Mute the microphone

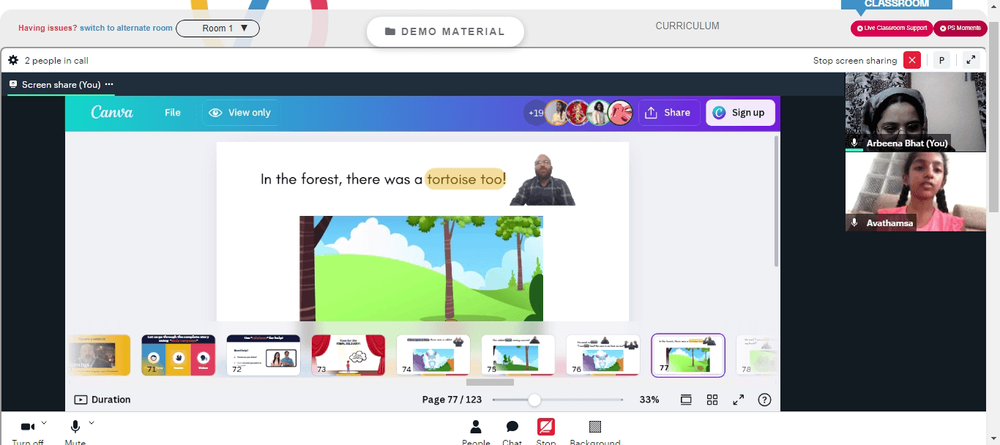click(75, 432)
